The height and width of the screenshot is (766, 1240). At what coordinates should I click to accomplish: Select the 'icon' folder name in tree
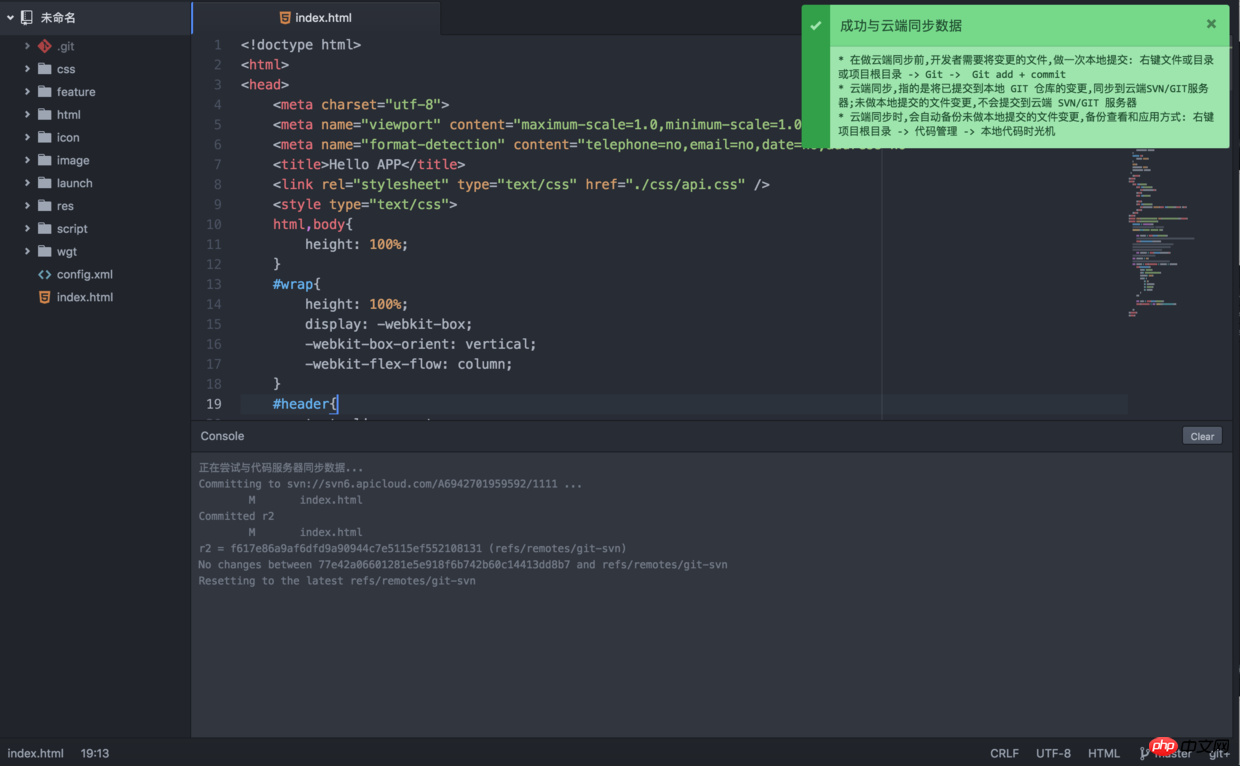[x=68, y=138]
